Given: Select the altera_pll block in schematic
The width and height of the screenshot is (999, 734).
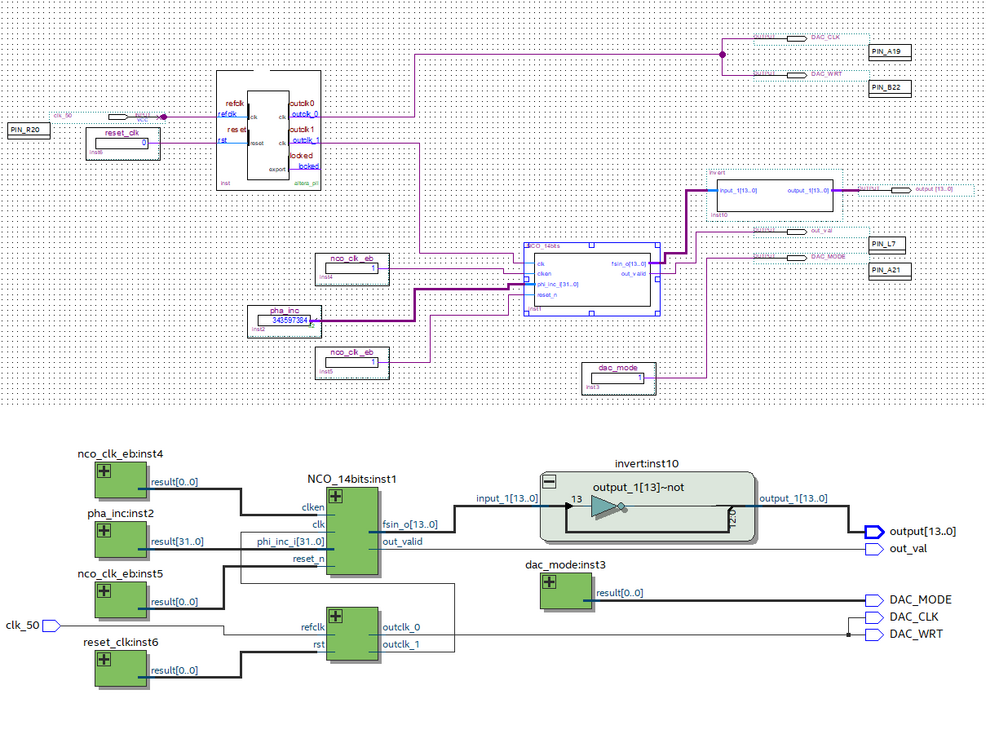Looking at the screenshot, I should point(268,130).
